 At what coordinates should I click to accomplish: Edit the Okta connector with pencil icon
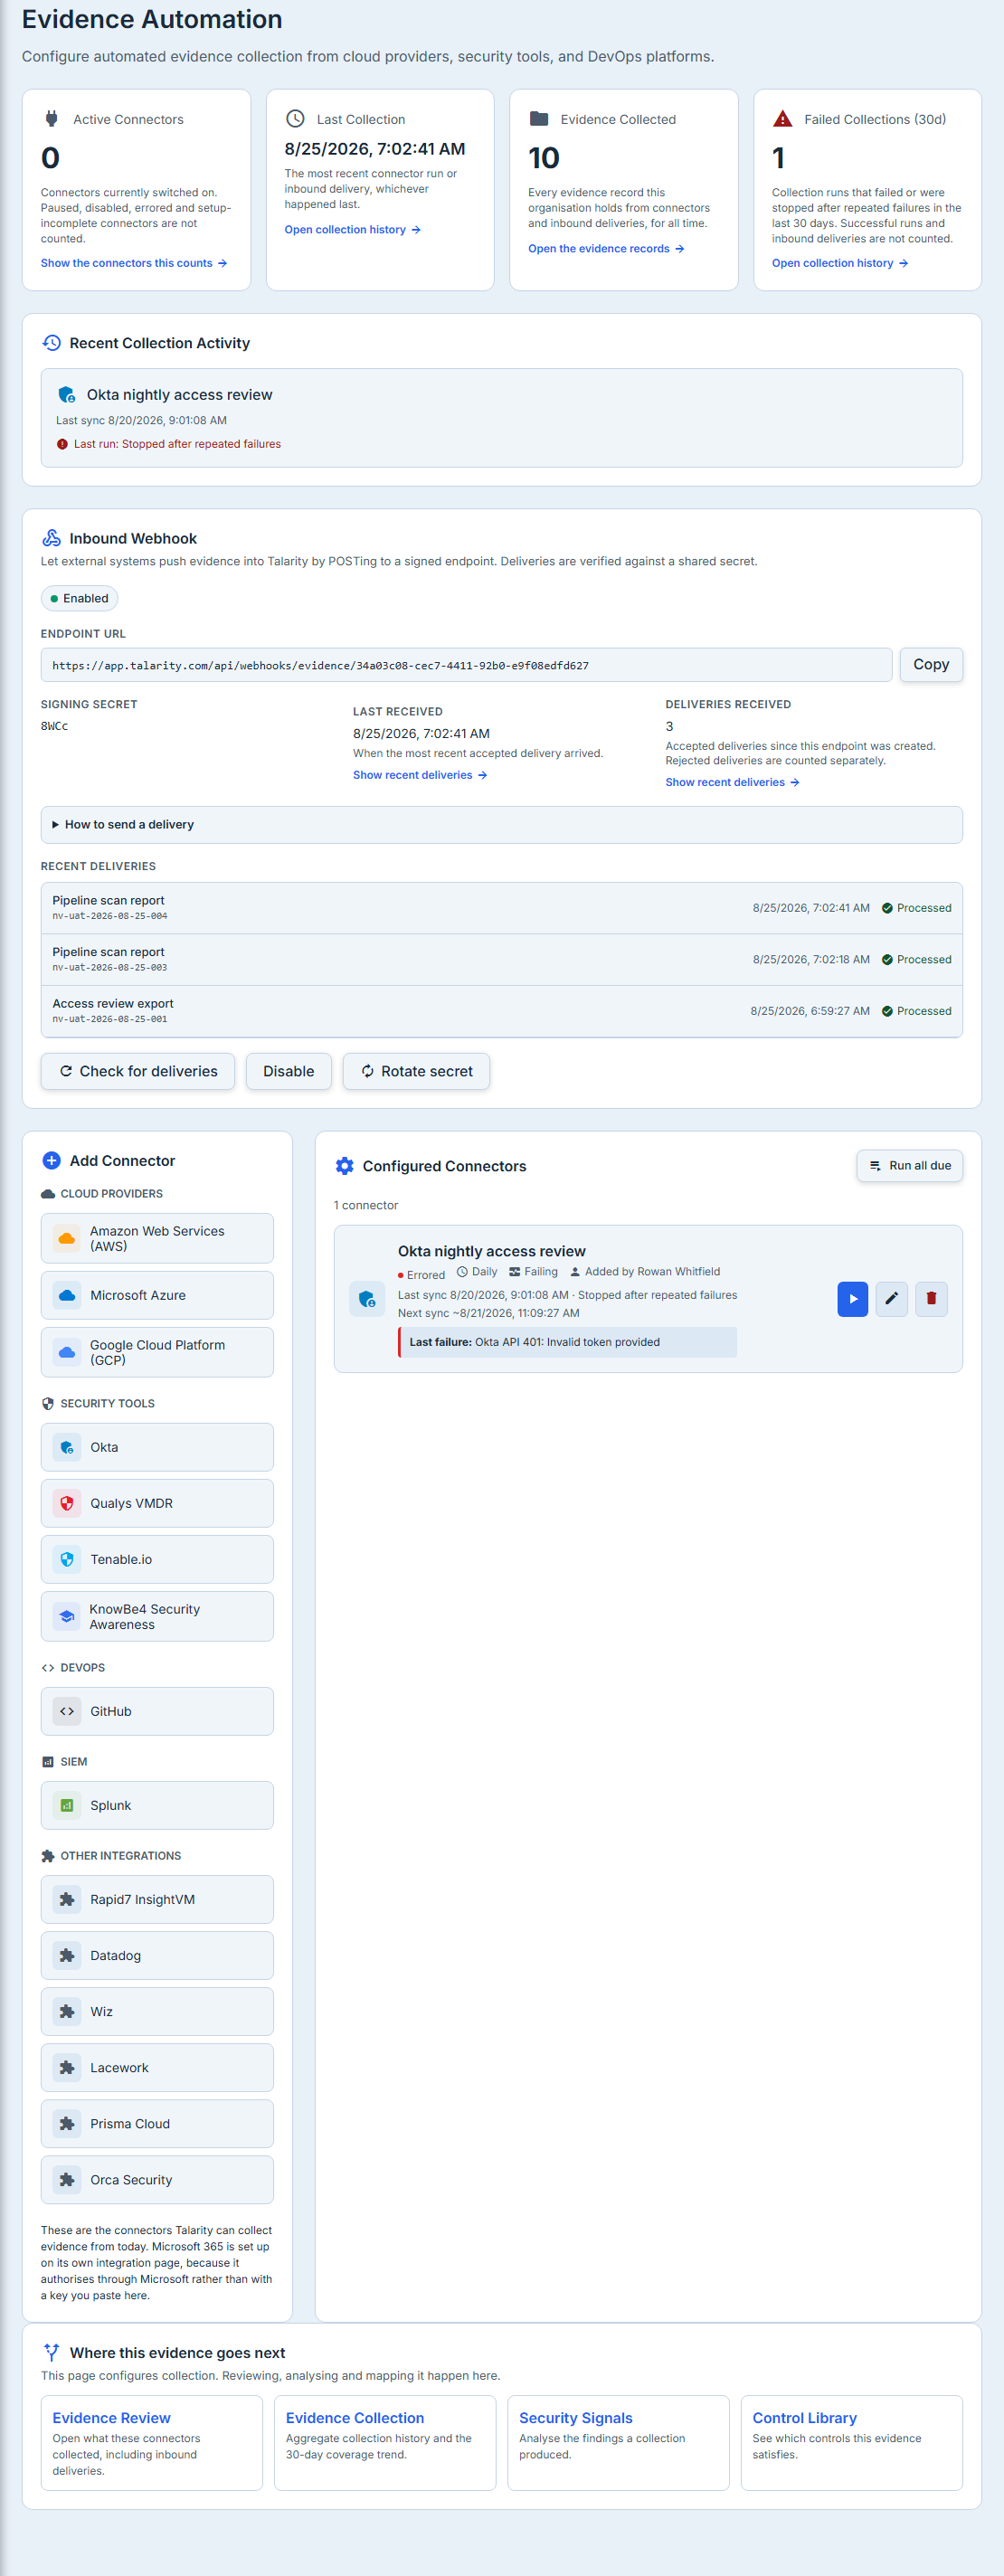click(891, 1298)
